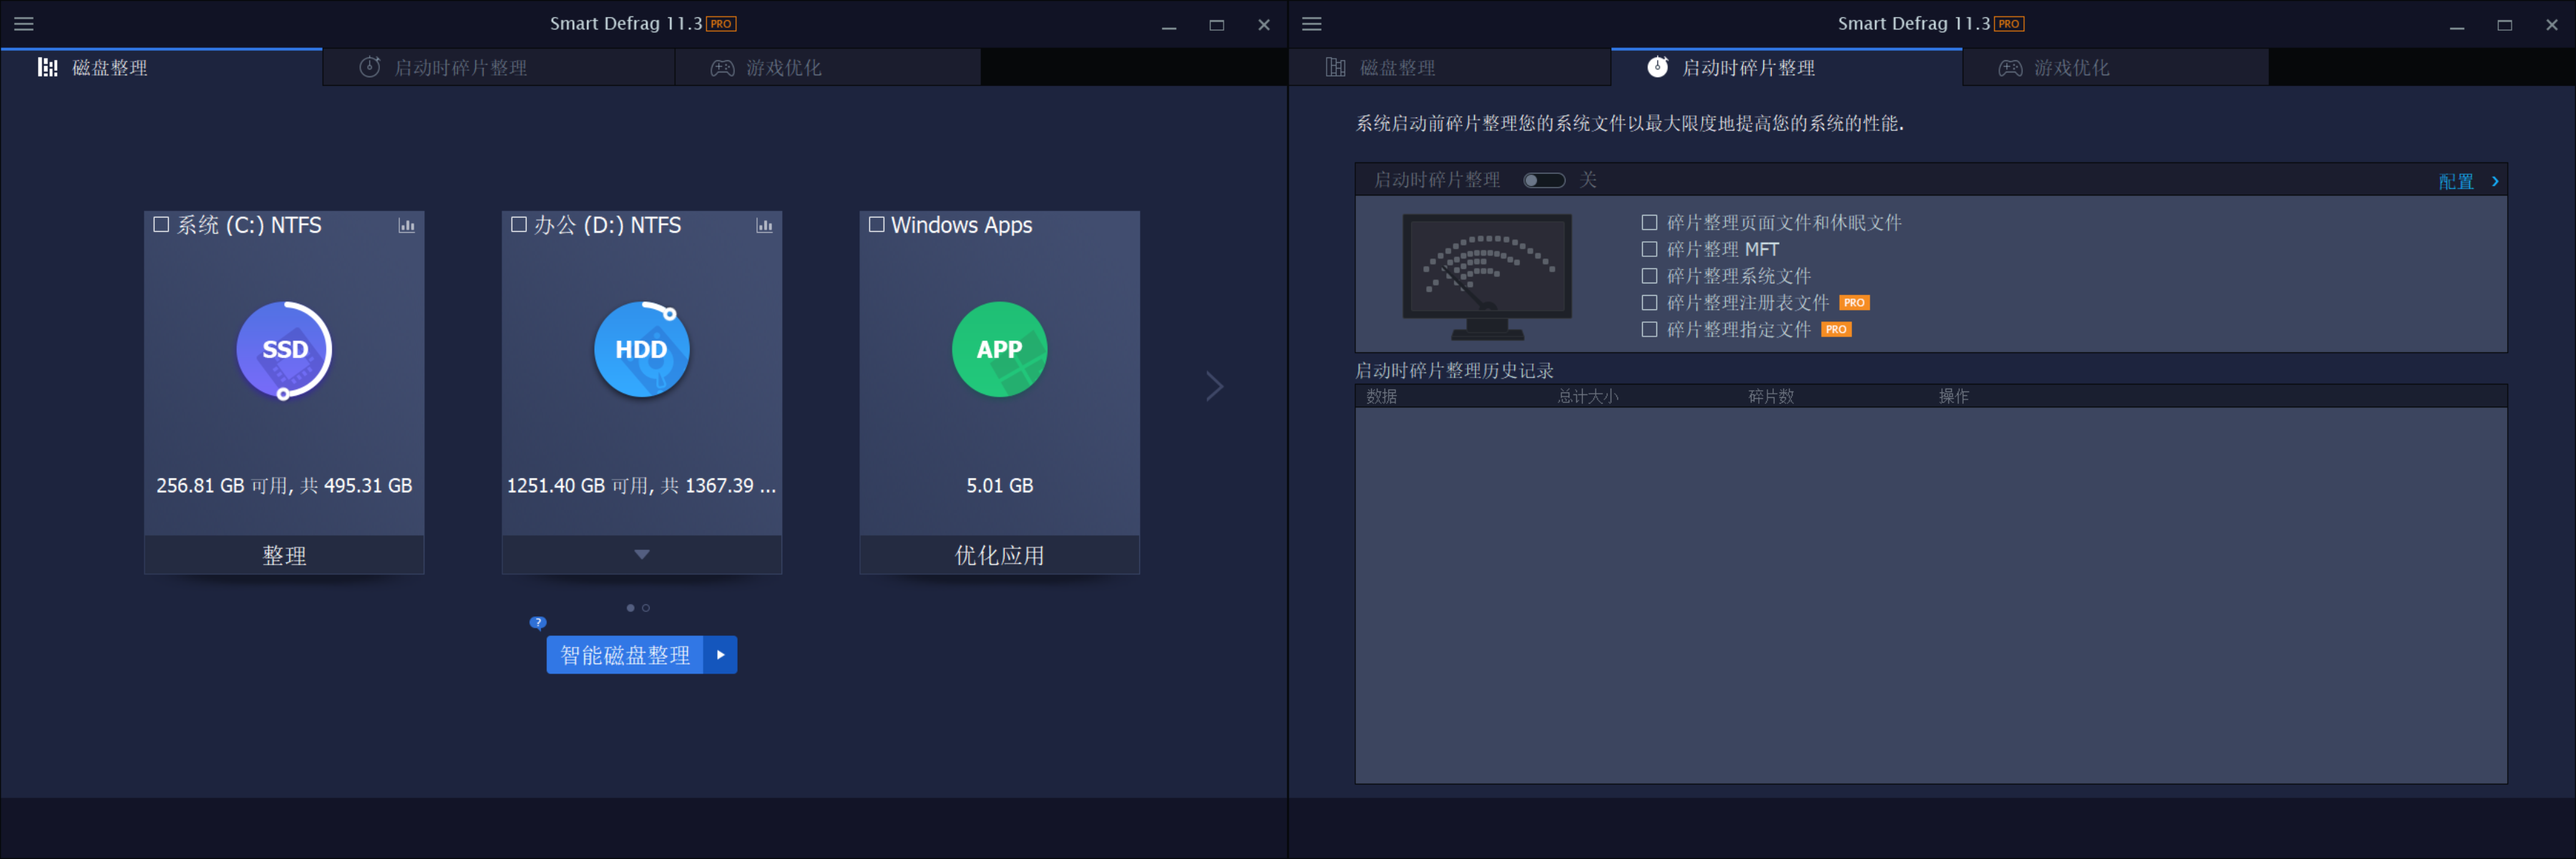Open the arrow menu on 智能磁盘整理 button

722,655
